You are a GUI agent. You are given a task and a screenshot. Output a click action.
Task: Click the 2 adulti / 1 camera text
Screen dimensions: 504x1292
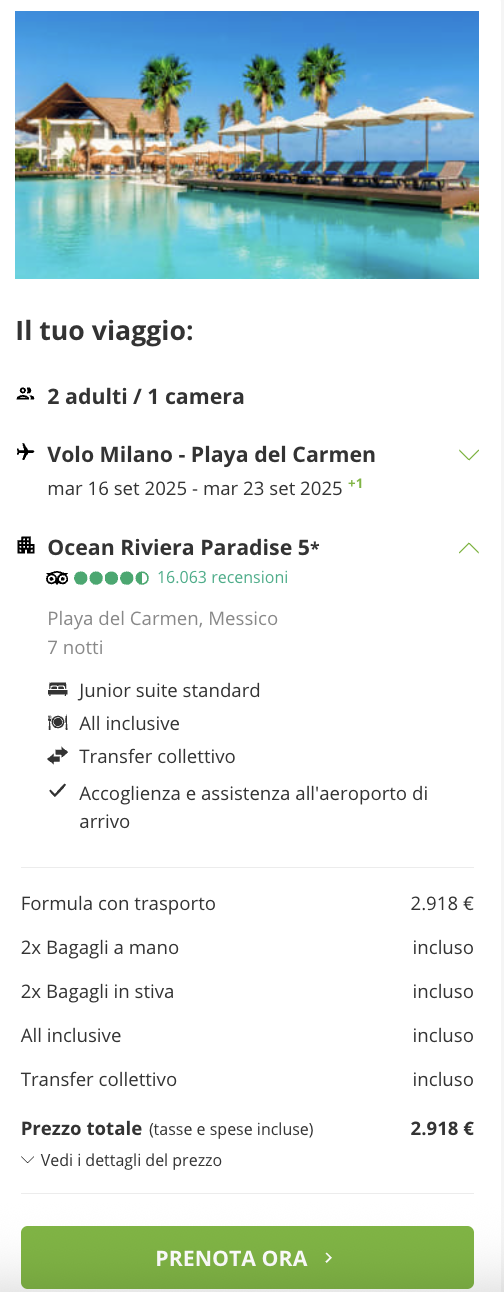[x=146, y=396]
